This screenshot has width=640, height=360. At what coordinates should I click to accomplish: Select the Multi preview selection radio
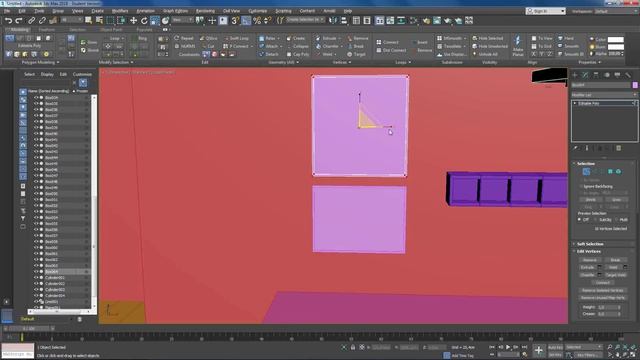(x=617, y=220)
